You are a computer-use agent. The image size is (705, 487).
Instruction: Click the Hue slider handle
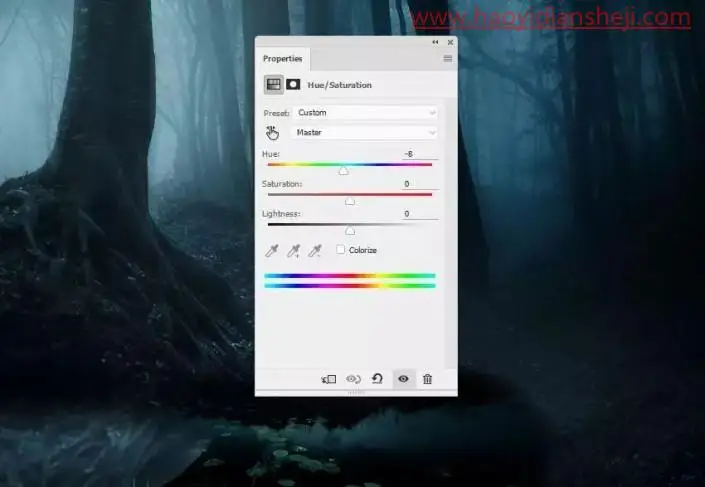344,171
